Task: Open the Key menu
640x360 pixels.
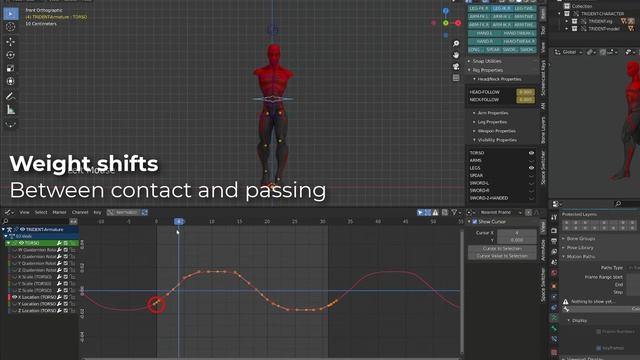Action: point(97,212)
